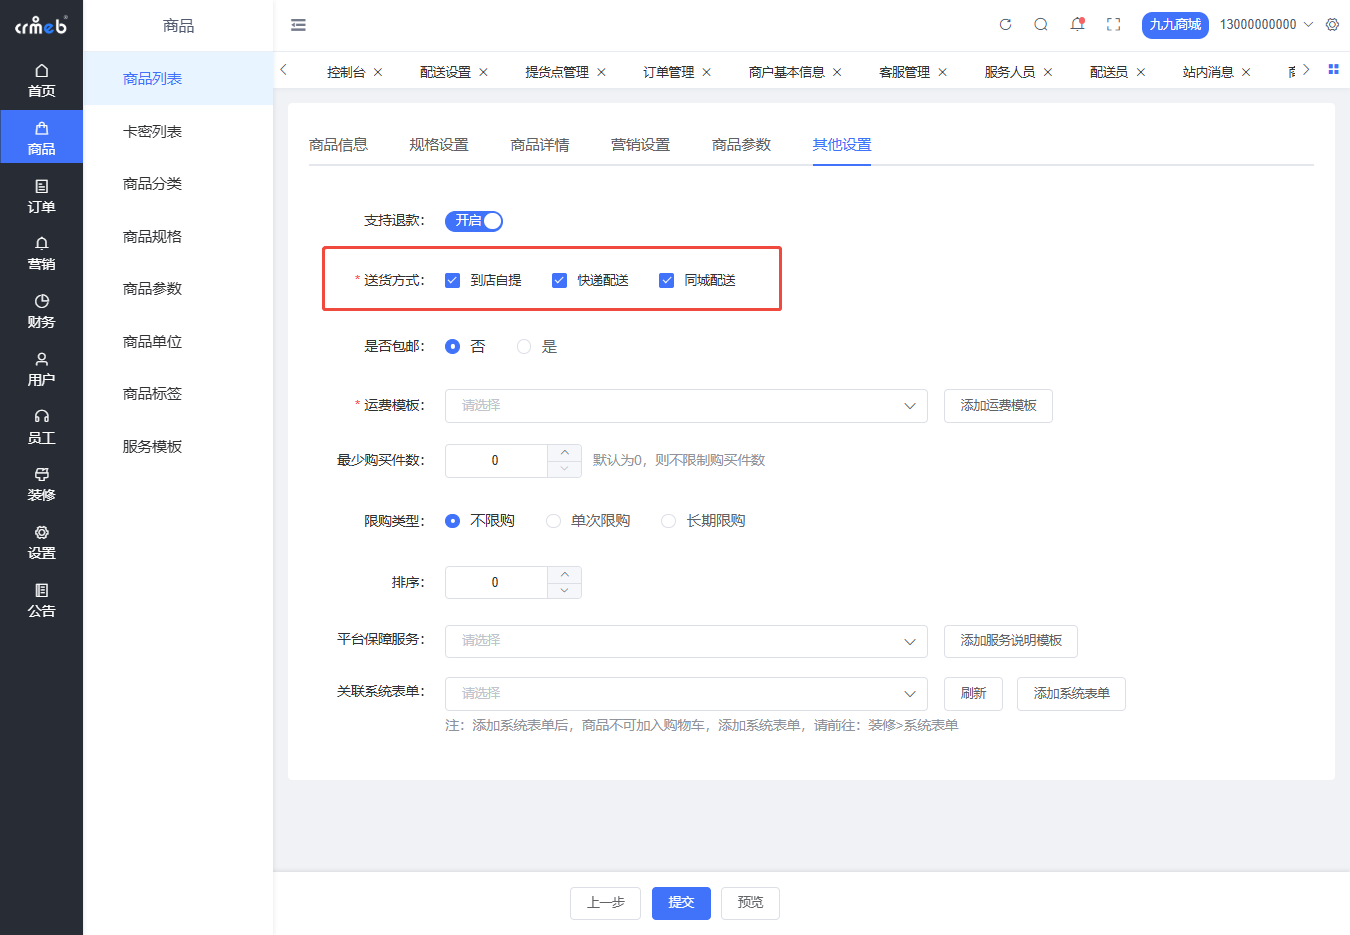The image size is (1350, 935).
Task: Collapse sidebar with hamburger menu icon
Action: (x=298, y=25)
